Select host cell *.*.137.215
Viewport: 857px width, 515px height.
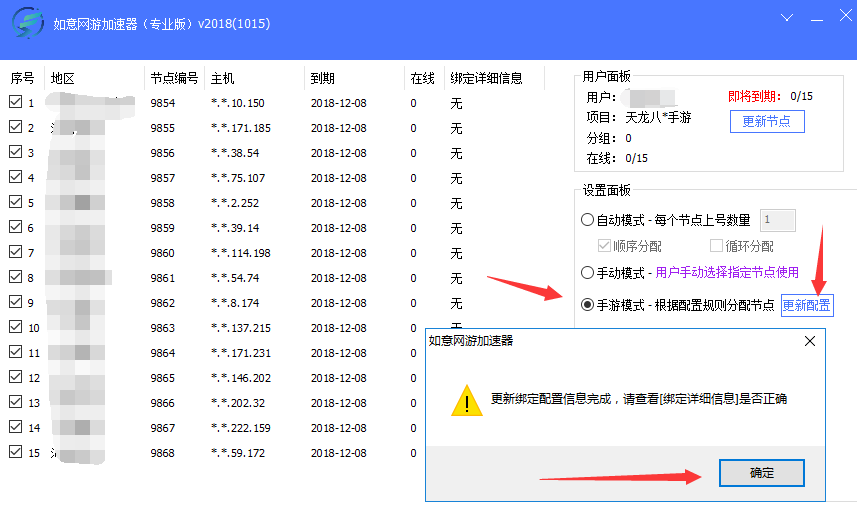(240, 328)
